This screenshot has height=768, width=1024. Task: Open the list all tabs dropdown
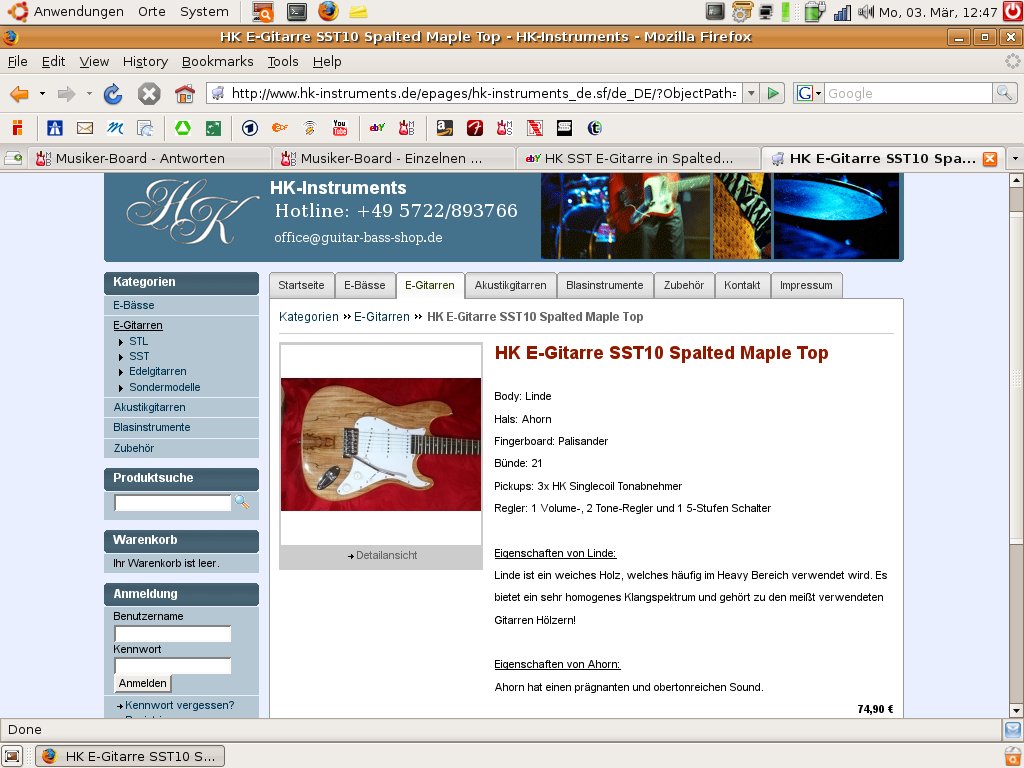1014,158
